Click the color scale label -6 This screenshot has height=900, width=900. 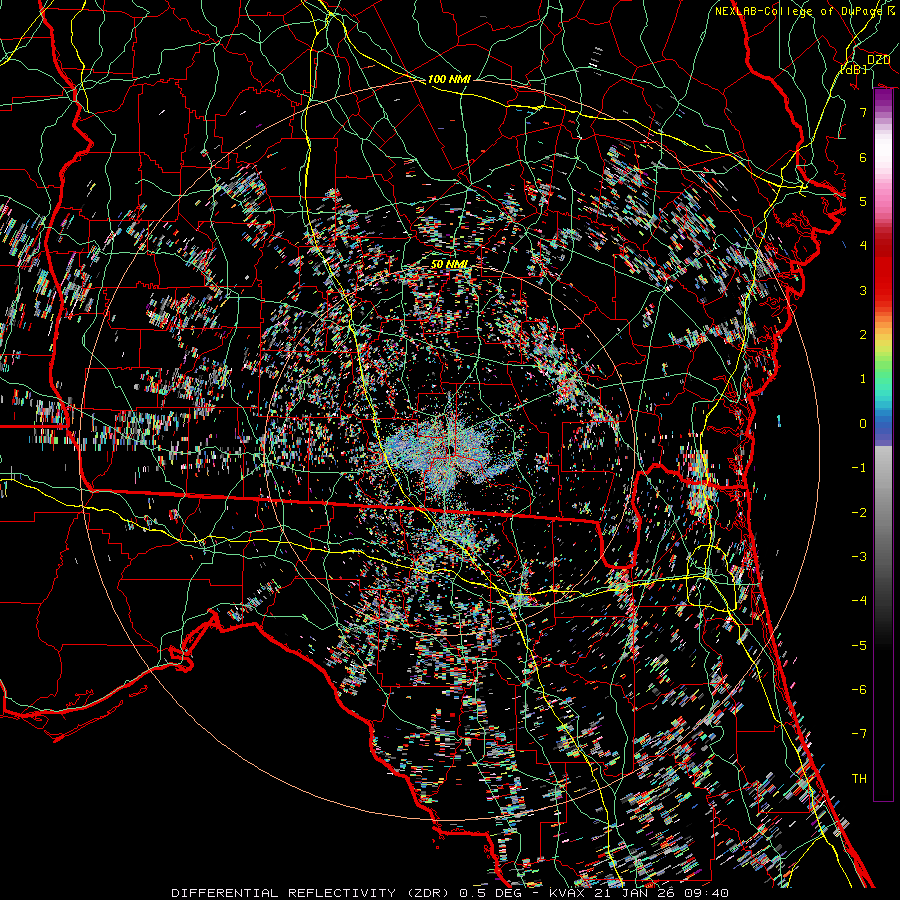[x=859, y=690]
